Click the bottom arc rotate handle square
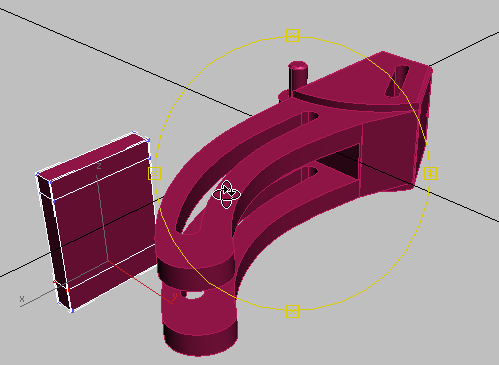This screenshot has height=365, width=499. pyautogui.click(x=292, y=312)
